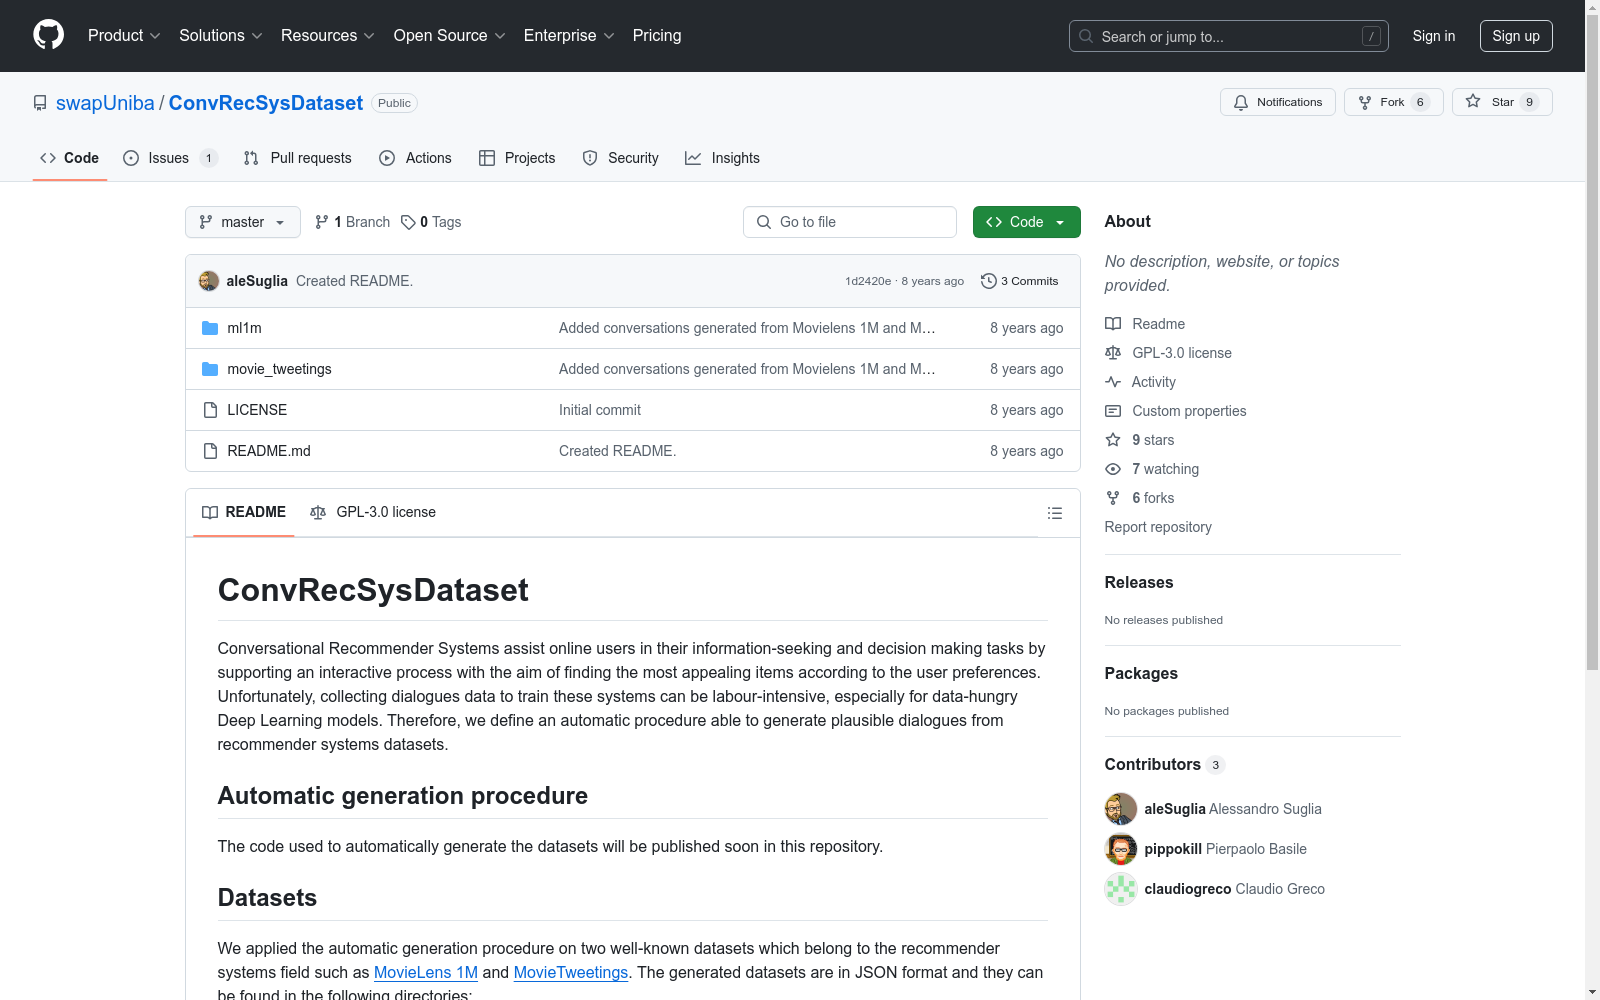
Task: Open the GPL-3.0 license link in About
Action: coord(1168,353)
